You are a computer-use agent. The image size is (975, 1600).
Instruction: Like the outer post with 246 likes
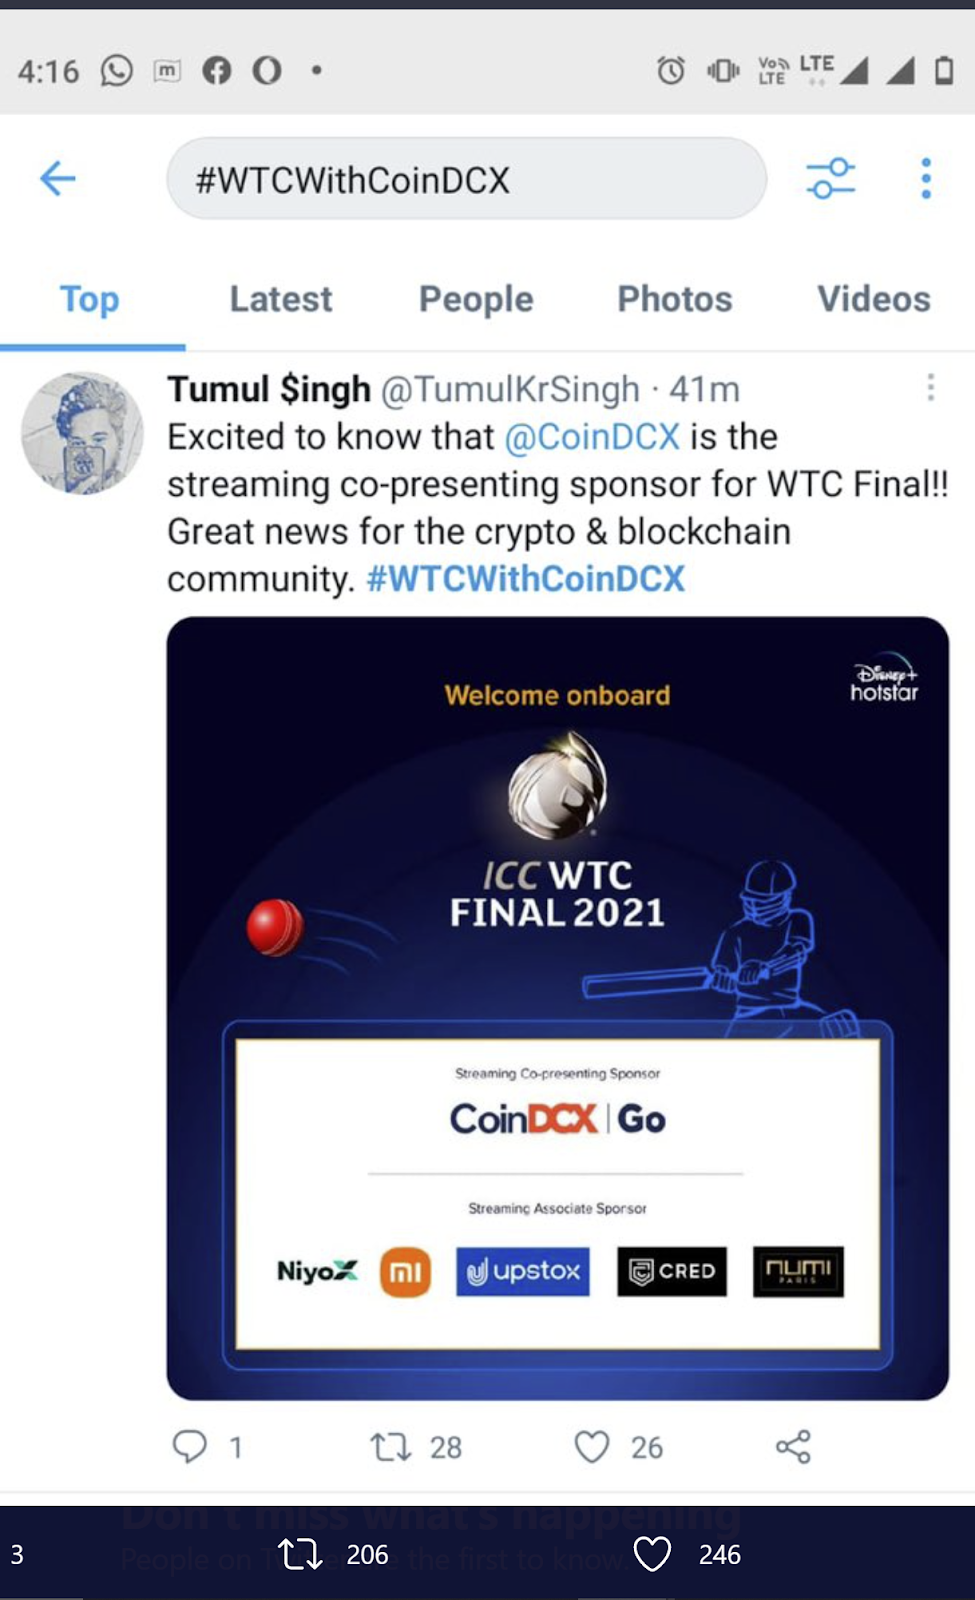(652, 1553)
